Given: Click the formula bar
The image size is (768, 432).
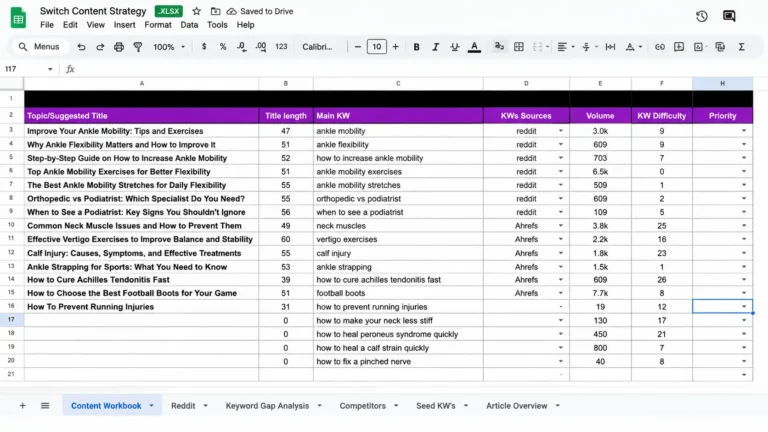Looking at the screenshot, I should pyautogui.click(x=421, y=69).
